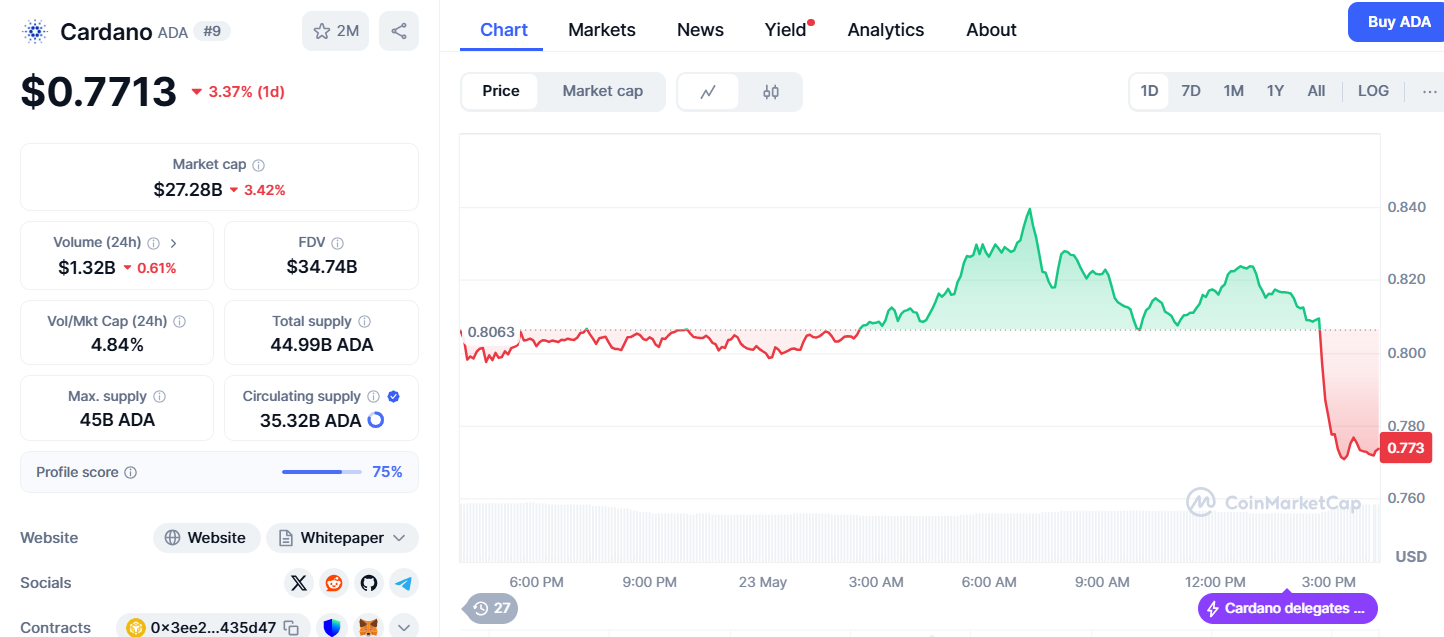Click the circulating supply progress ring
Image resolution: width=1444 pixels, height=637 pixels.
(376, 420)
